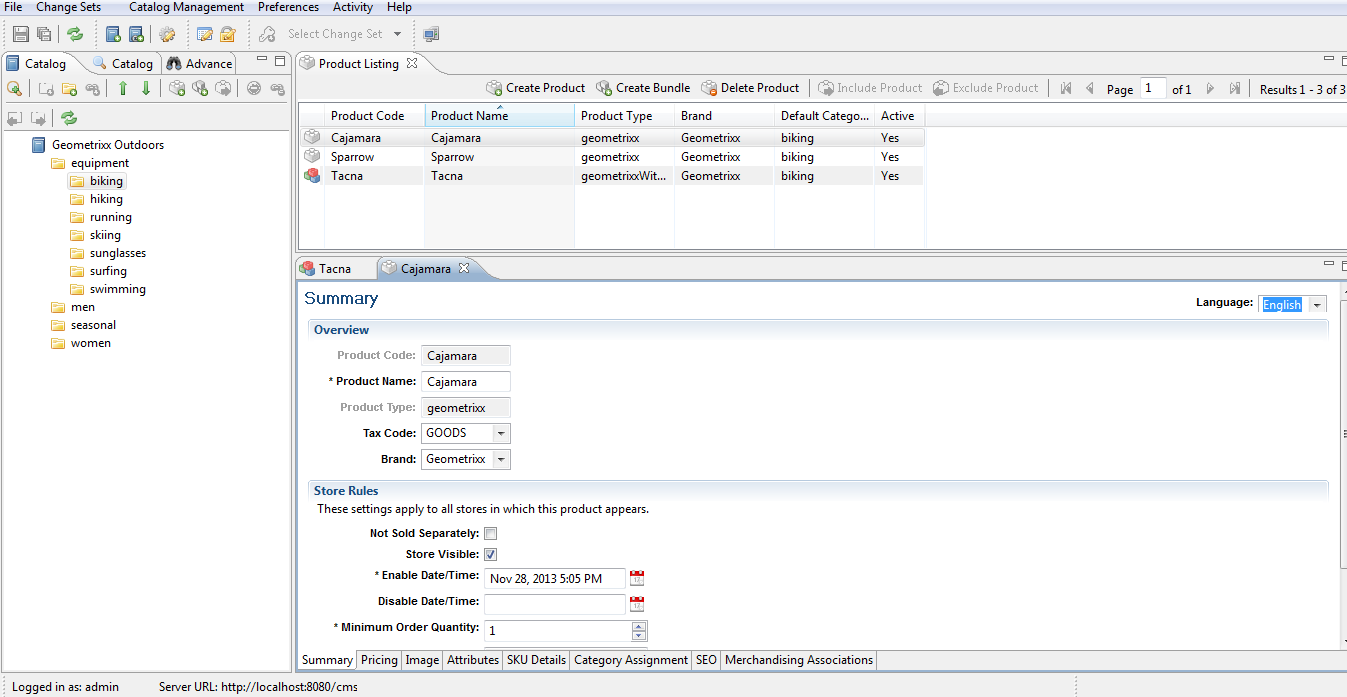Open the Category Assignment tab
Image resolution: width=1347 pixels, height=697 pixels.
[x=630, y=660]
